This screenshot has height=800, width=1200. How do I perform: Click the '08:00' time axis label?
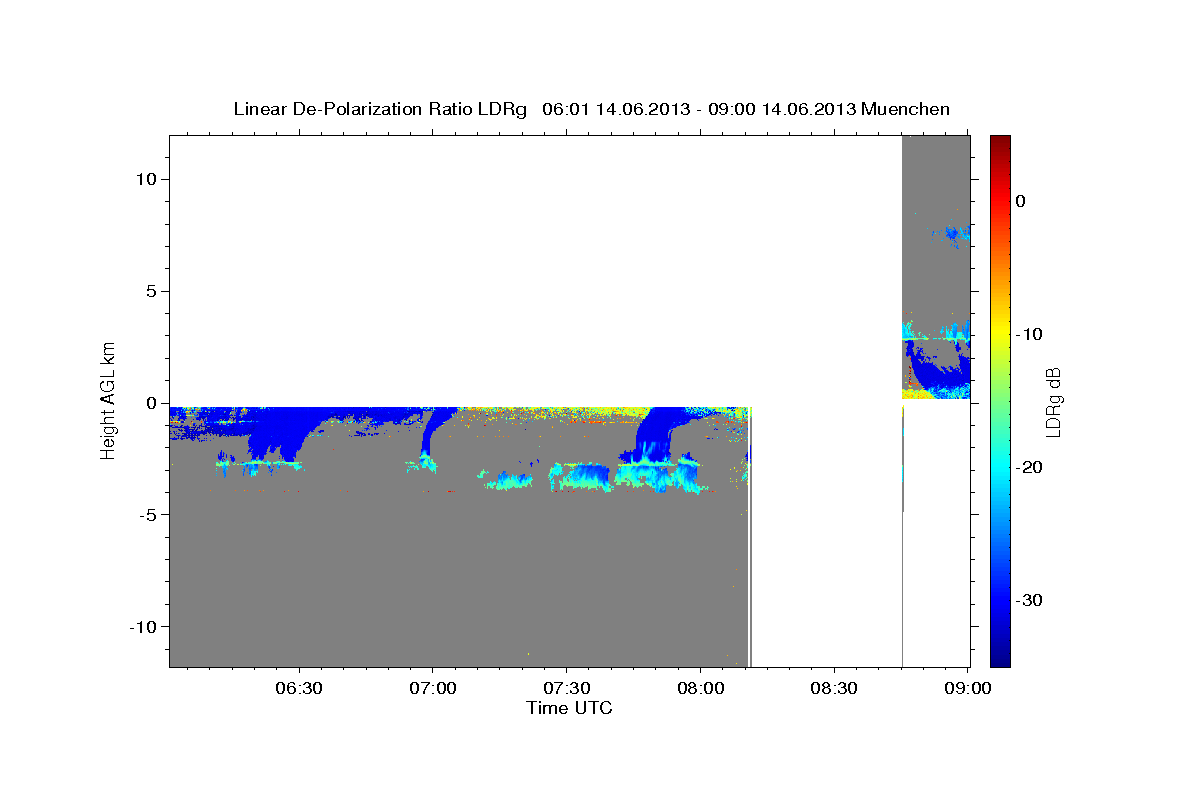701,689
